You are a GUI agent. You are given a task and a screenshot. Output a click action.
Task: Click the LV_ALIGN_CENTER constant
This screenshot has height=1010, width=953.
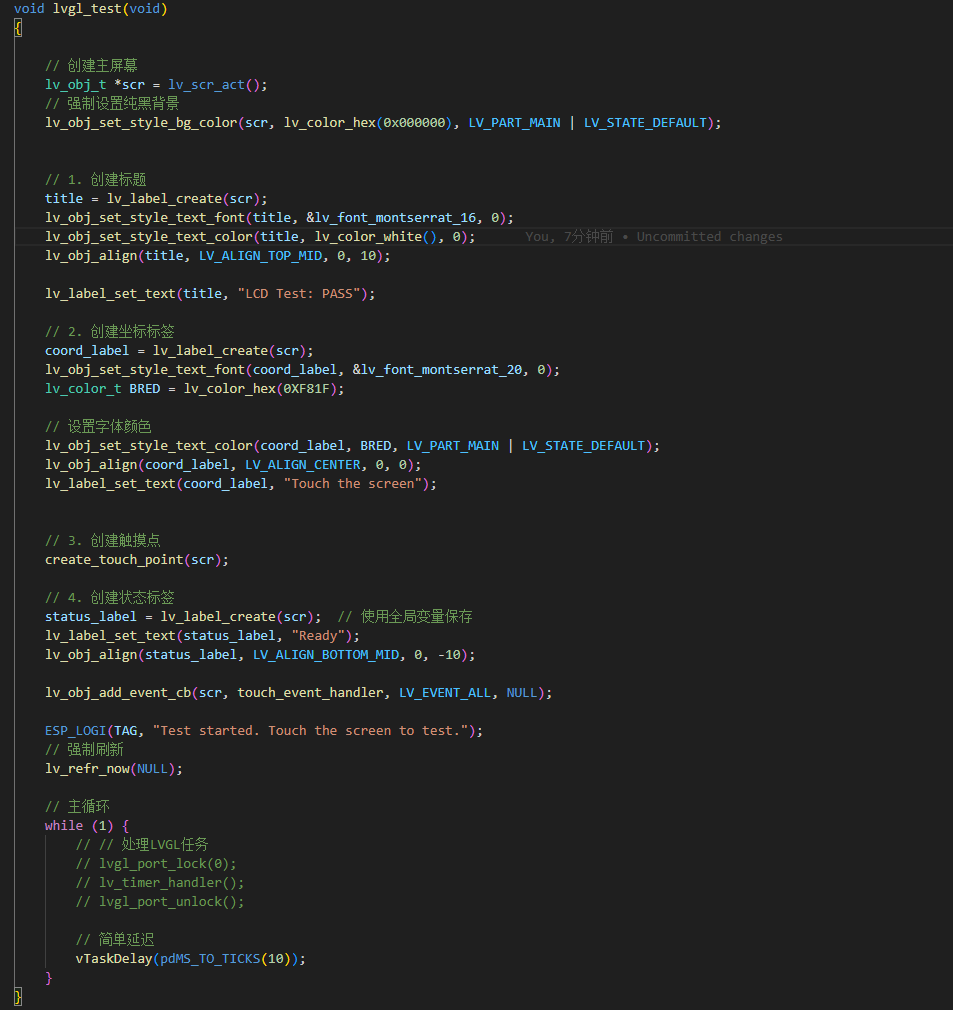pos(303,465)
